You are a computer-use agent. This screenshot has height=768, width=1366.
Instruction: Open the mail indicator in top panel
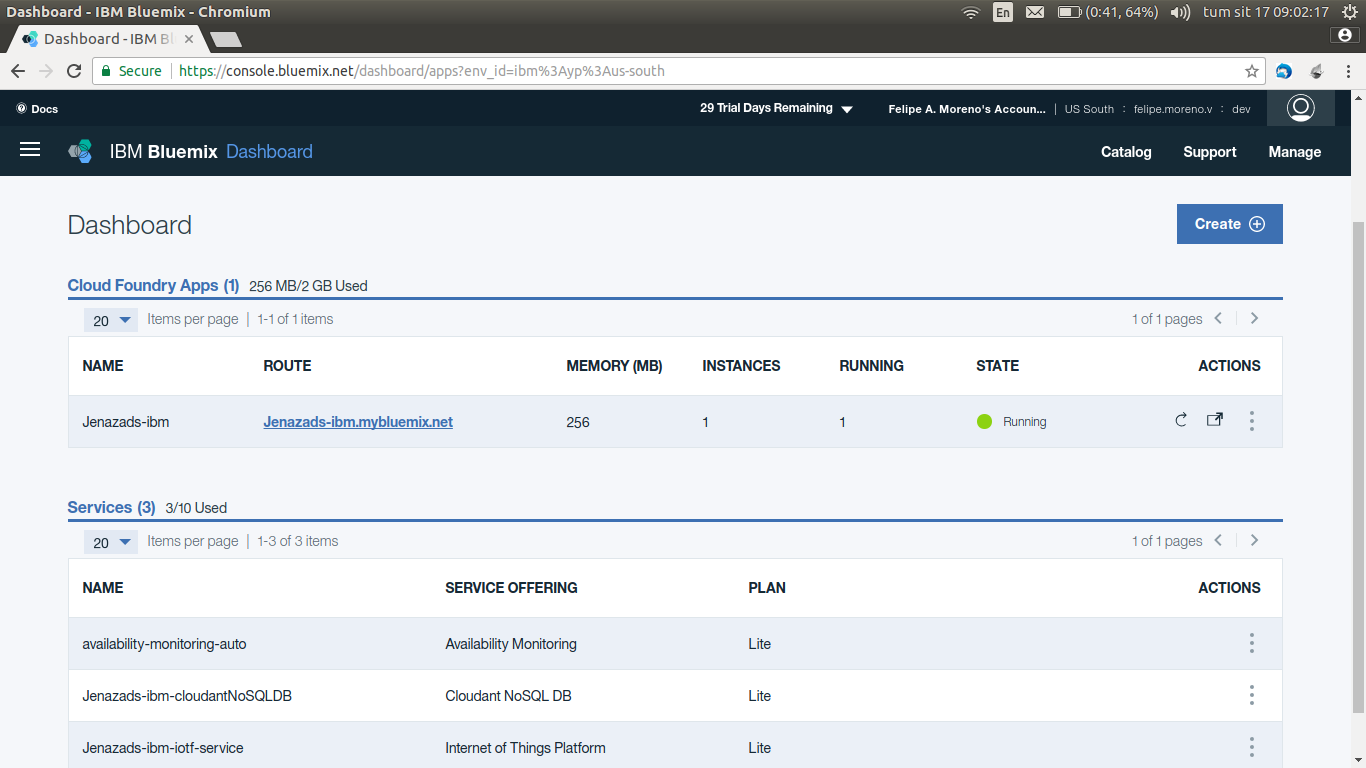click(x=1035, y=12)
